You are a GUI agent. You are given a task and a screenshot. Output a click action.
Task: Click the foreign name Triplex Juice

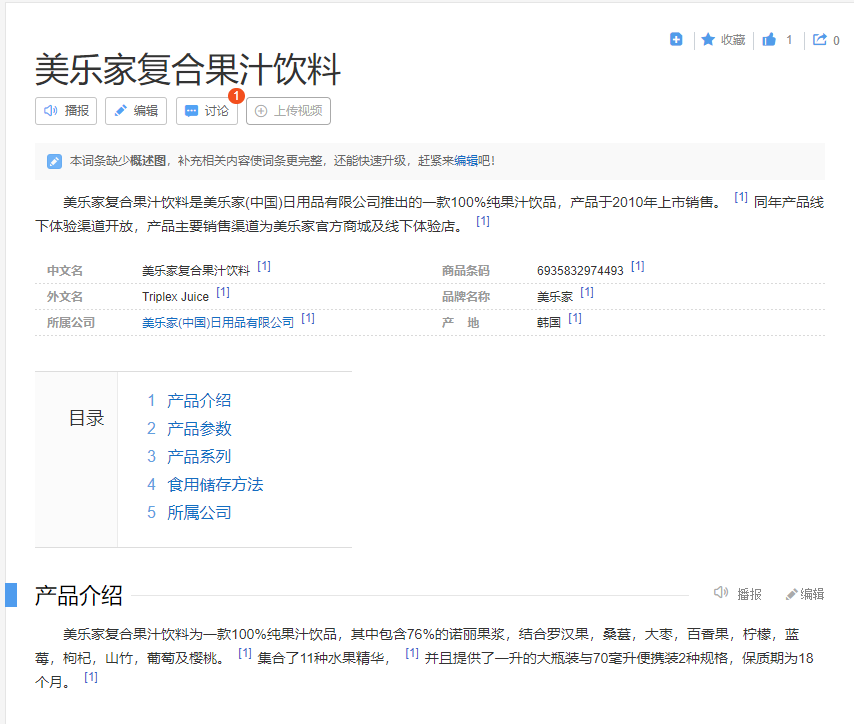(x=175, y=297)
